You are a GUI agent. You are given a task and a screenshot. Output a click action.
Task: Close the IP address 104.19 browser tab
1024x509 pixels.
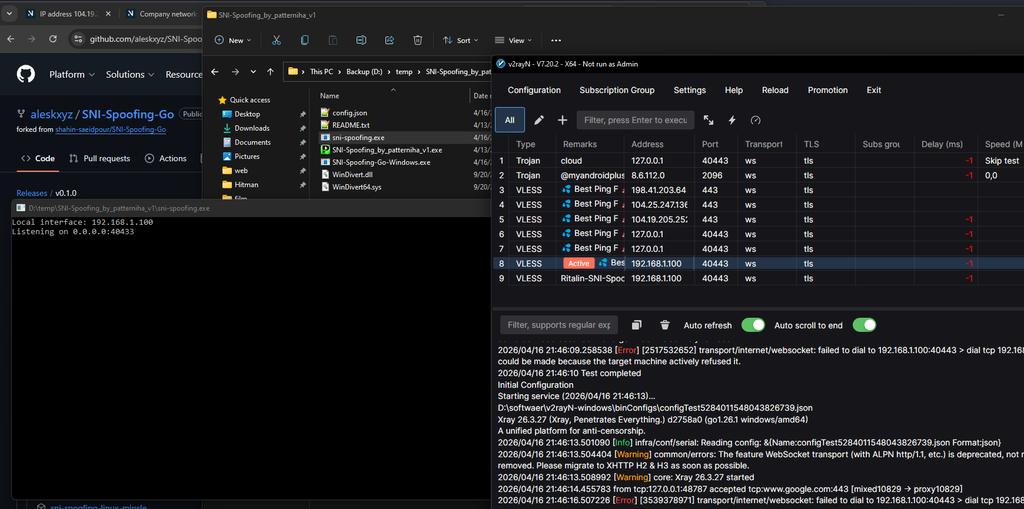[108, 13]
